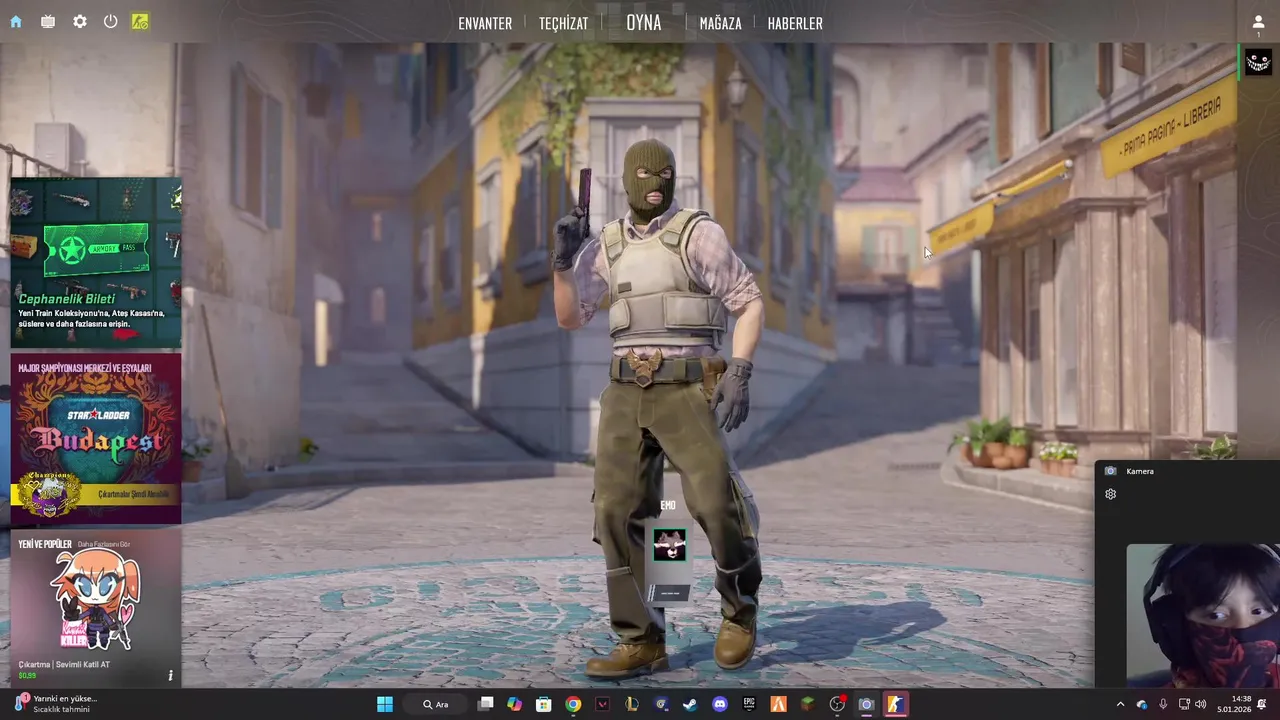Open the watch matches TV icon

(48, 21)
